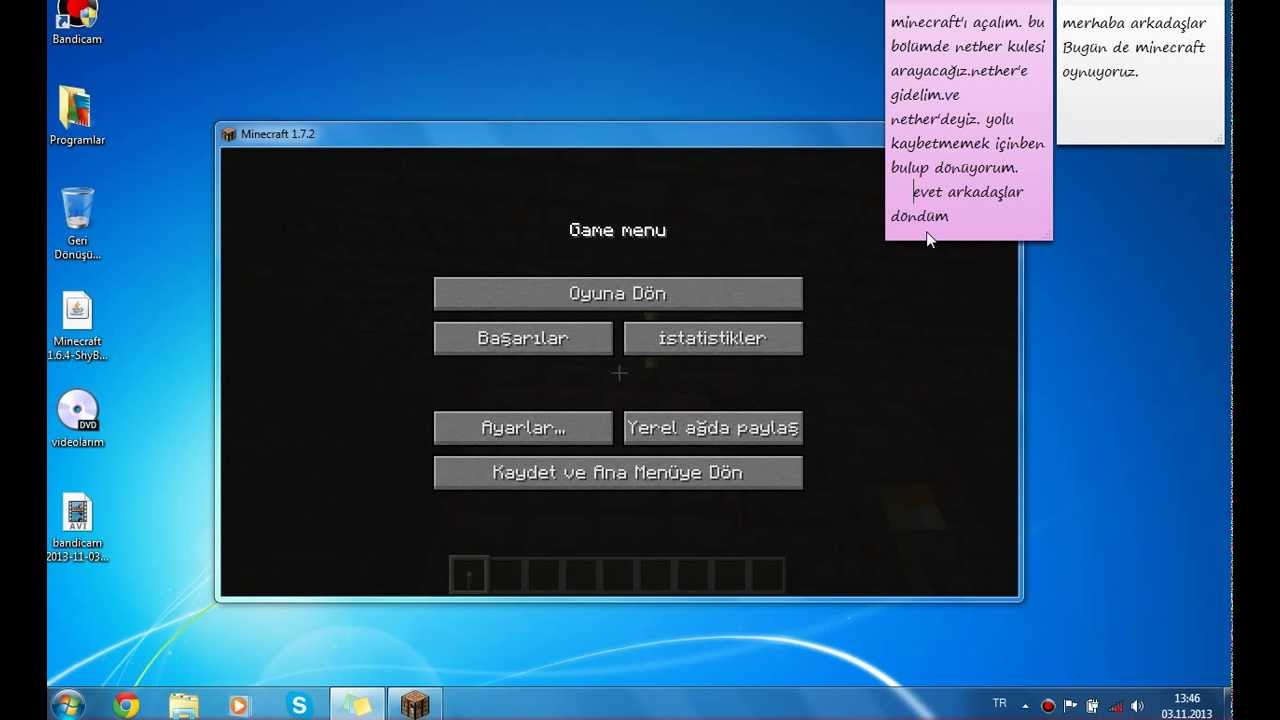Open Google Chrome from taskbar
Viewport: 1280px width, 720px height.
point(126,705)
